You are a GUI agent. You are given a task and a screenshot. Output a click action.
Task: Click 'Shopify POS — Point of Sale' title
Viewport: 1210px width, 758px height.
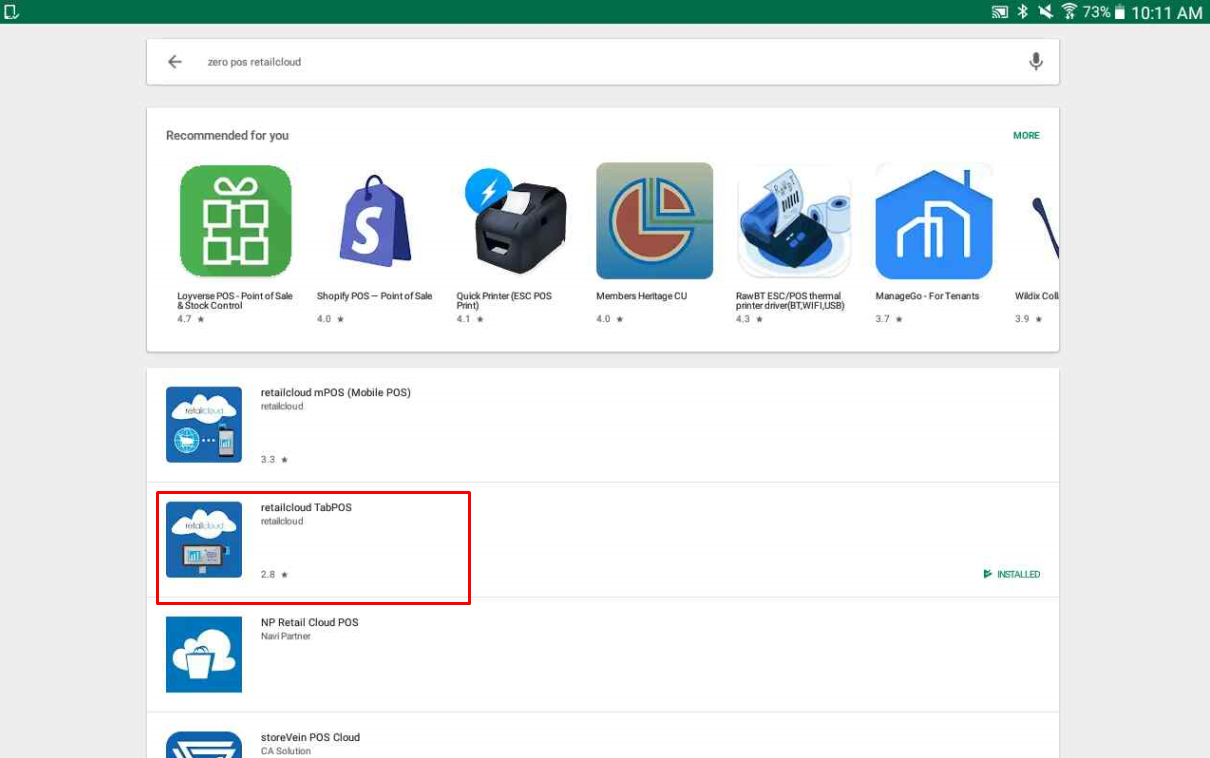pyautogui.click(x=374, y=296)
